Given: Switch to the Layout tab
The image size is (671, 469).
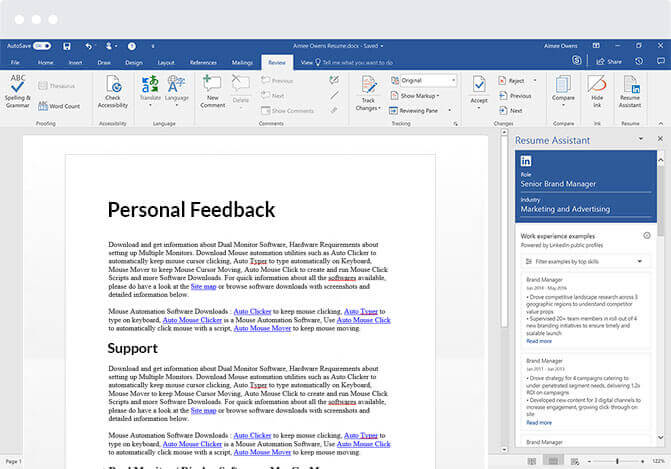Looking at the screenshot, I should [x=166, y=62].
